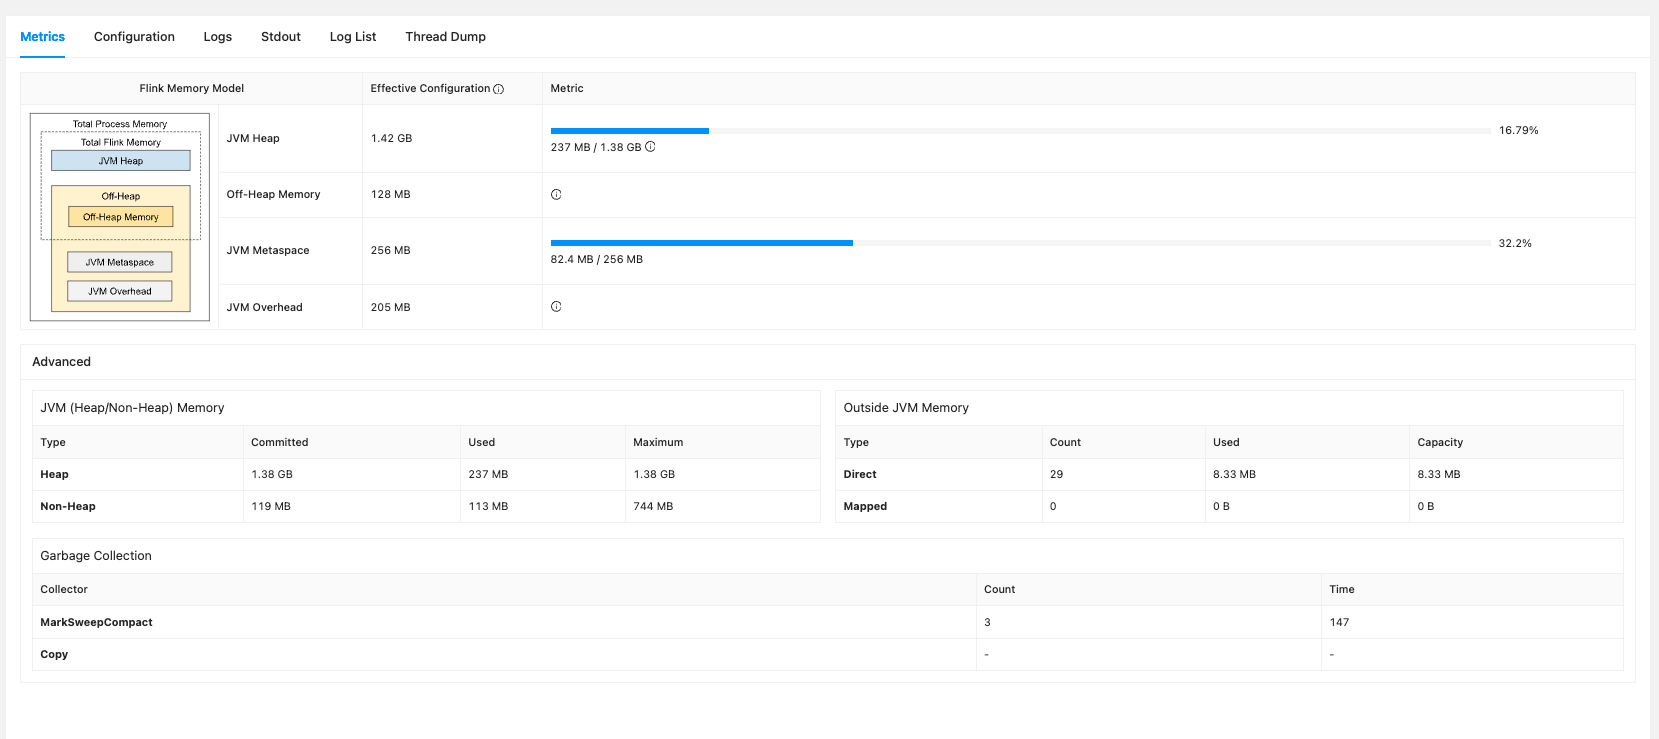Click the MarkSweepCompact time value 147

point(1339,623)
